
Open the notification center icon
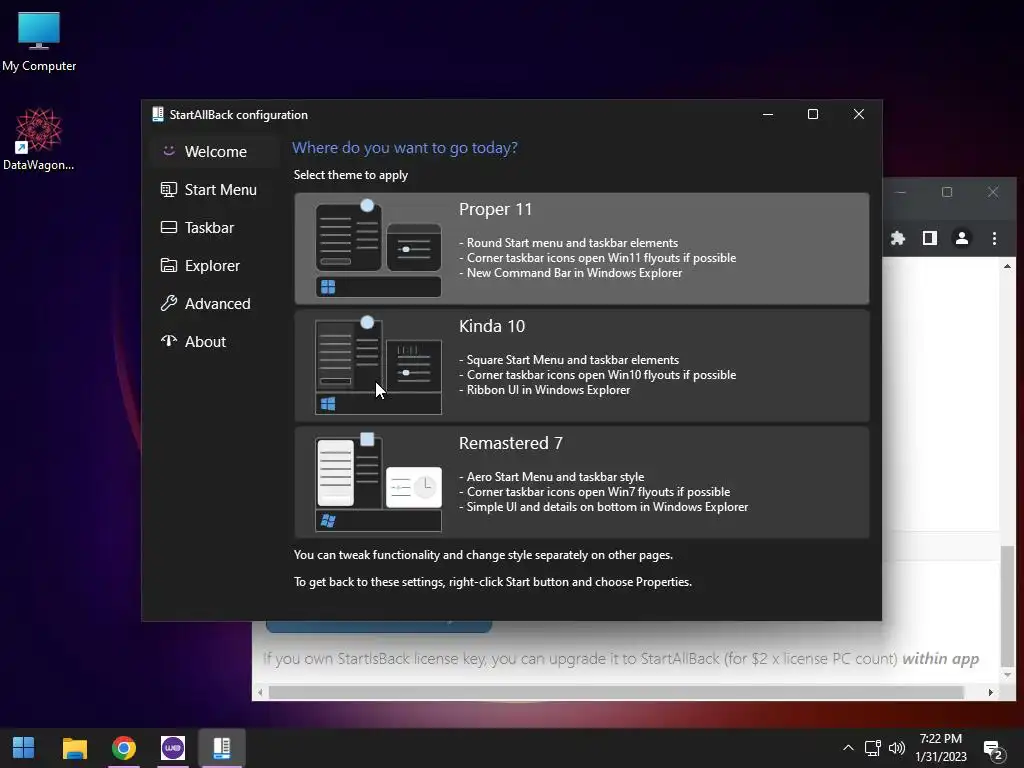tap(993, 750)
